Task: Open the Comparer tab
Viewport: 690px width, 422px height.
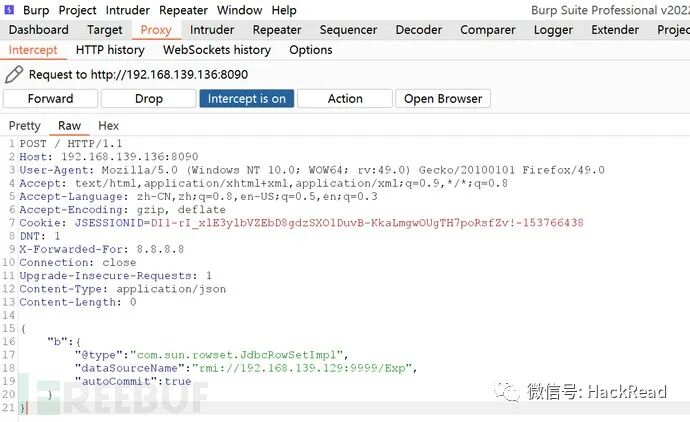Action: coord(488,30)
